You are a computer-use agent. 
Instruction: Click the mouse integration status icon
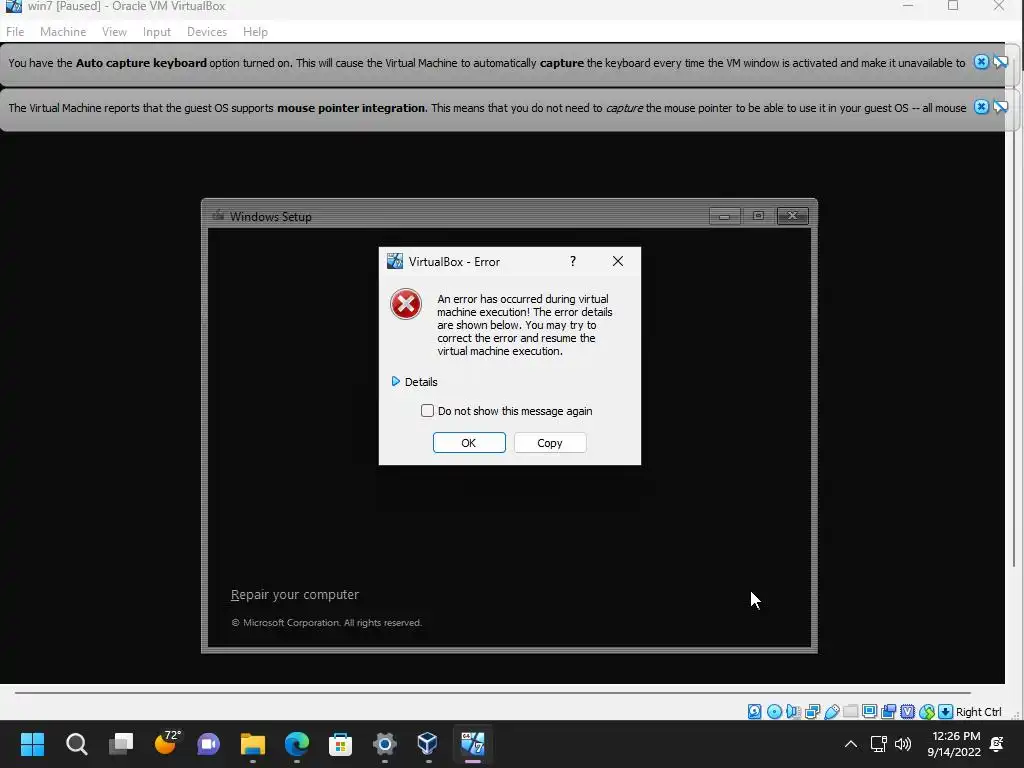point(927,712)
